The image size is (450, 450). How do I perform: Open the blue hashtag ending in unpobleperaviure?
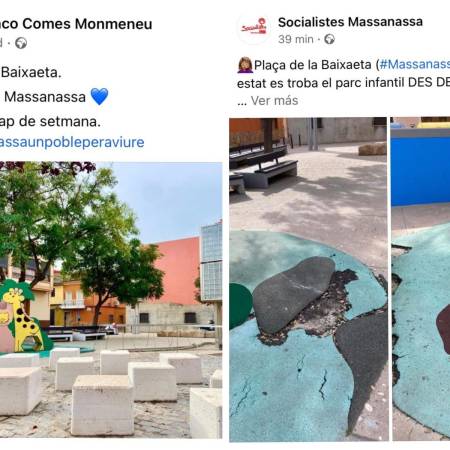pos(72,142)
